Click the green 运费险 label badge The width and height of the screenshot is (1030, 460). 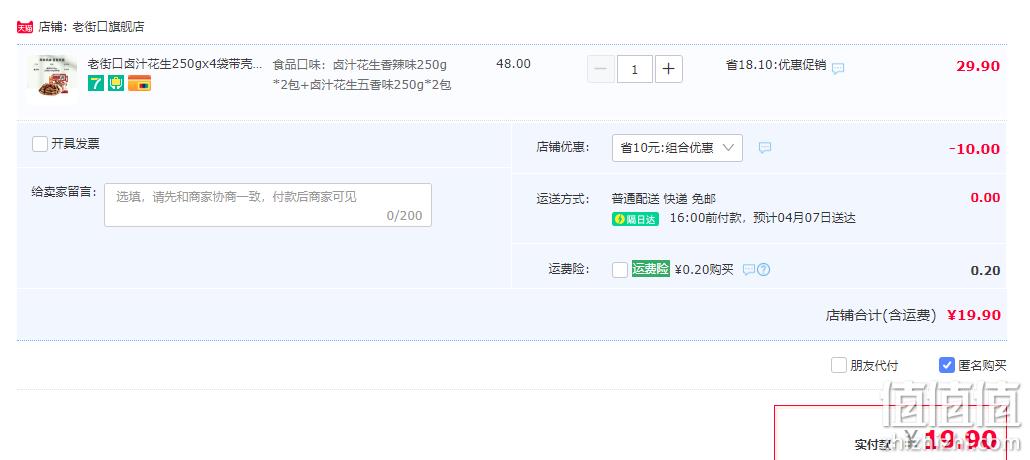point(650,269)
